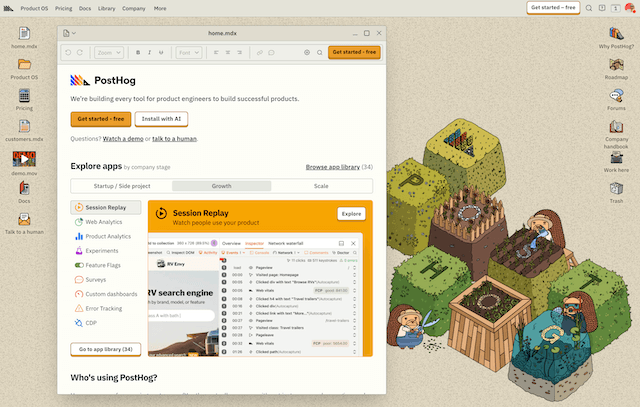Screen dimensions: 640x407
Task: Open the Forums speech-bubble icon
Action: [x=616, y=96]
